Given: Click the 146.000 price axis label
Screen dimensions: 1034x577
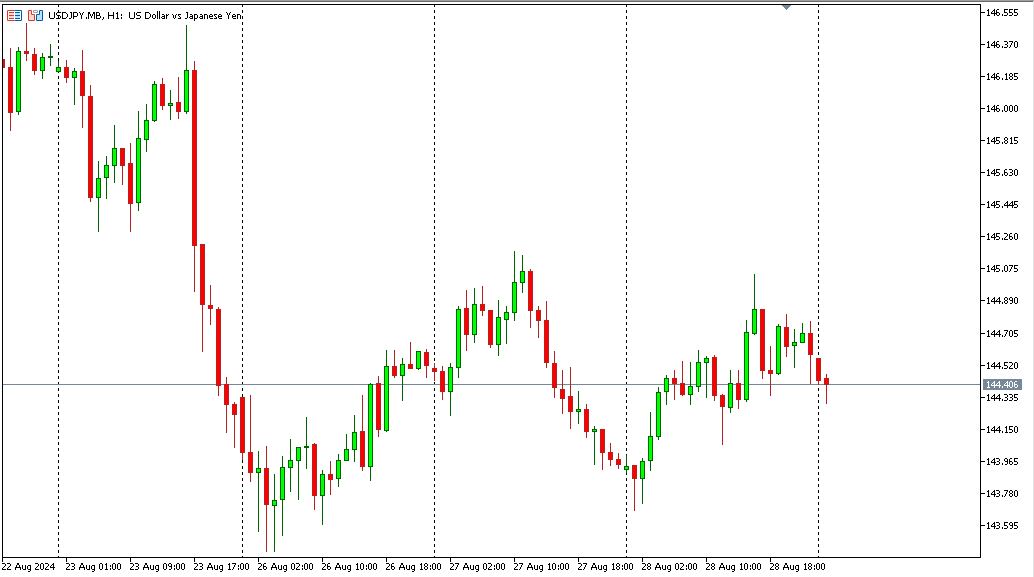Looking at the screenshot, I should (1002, 109).
